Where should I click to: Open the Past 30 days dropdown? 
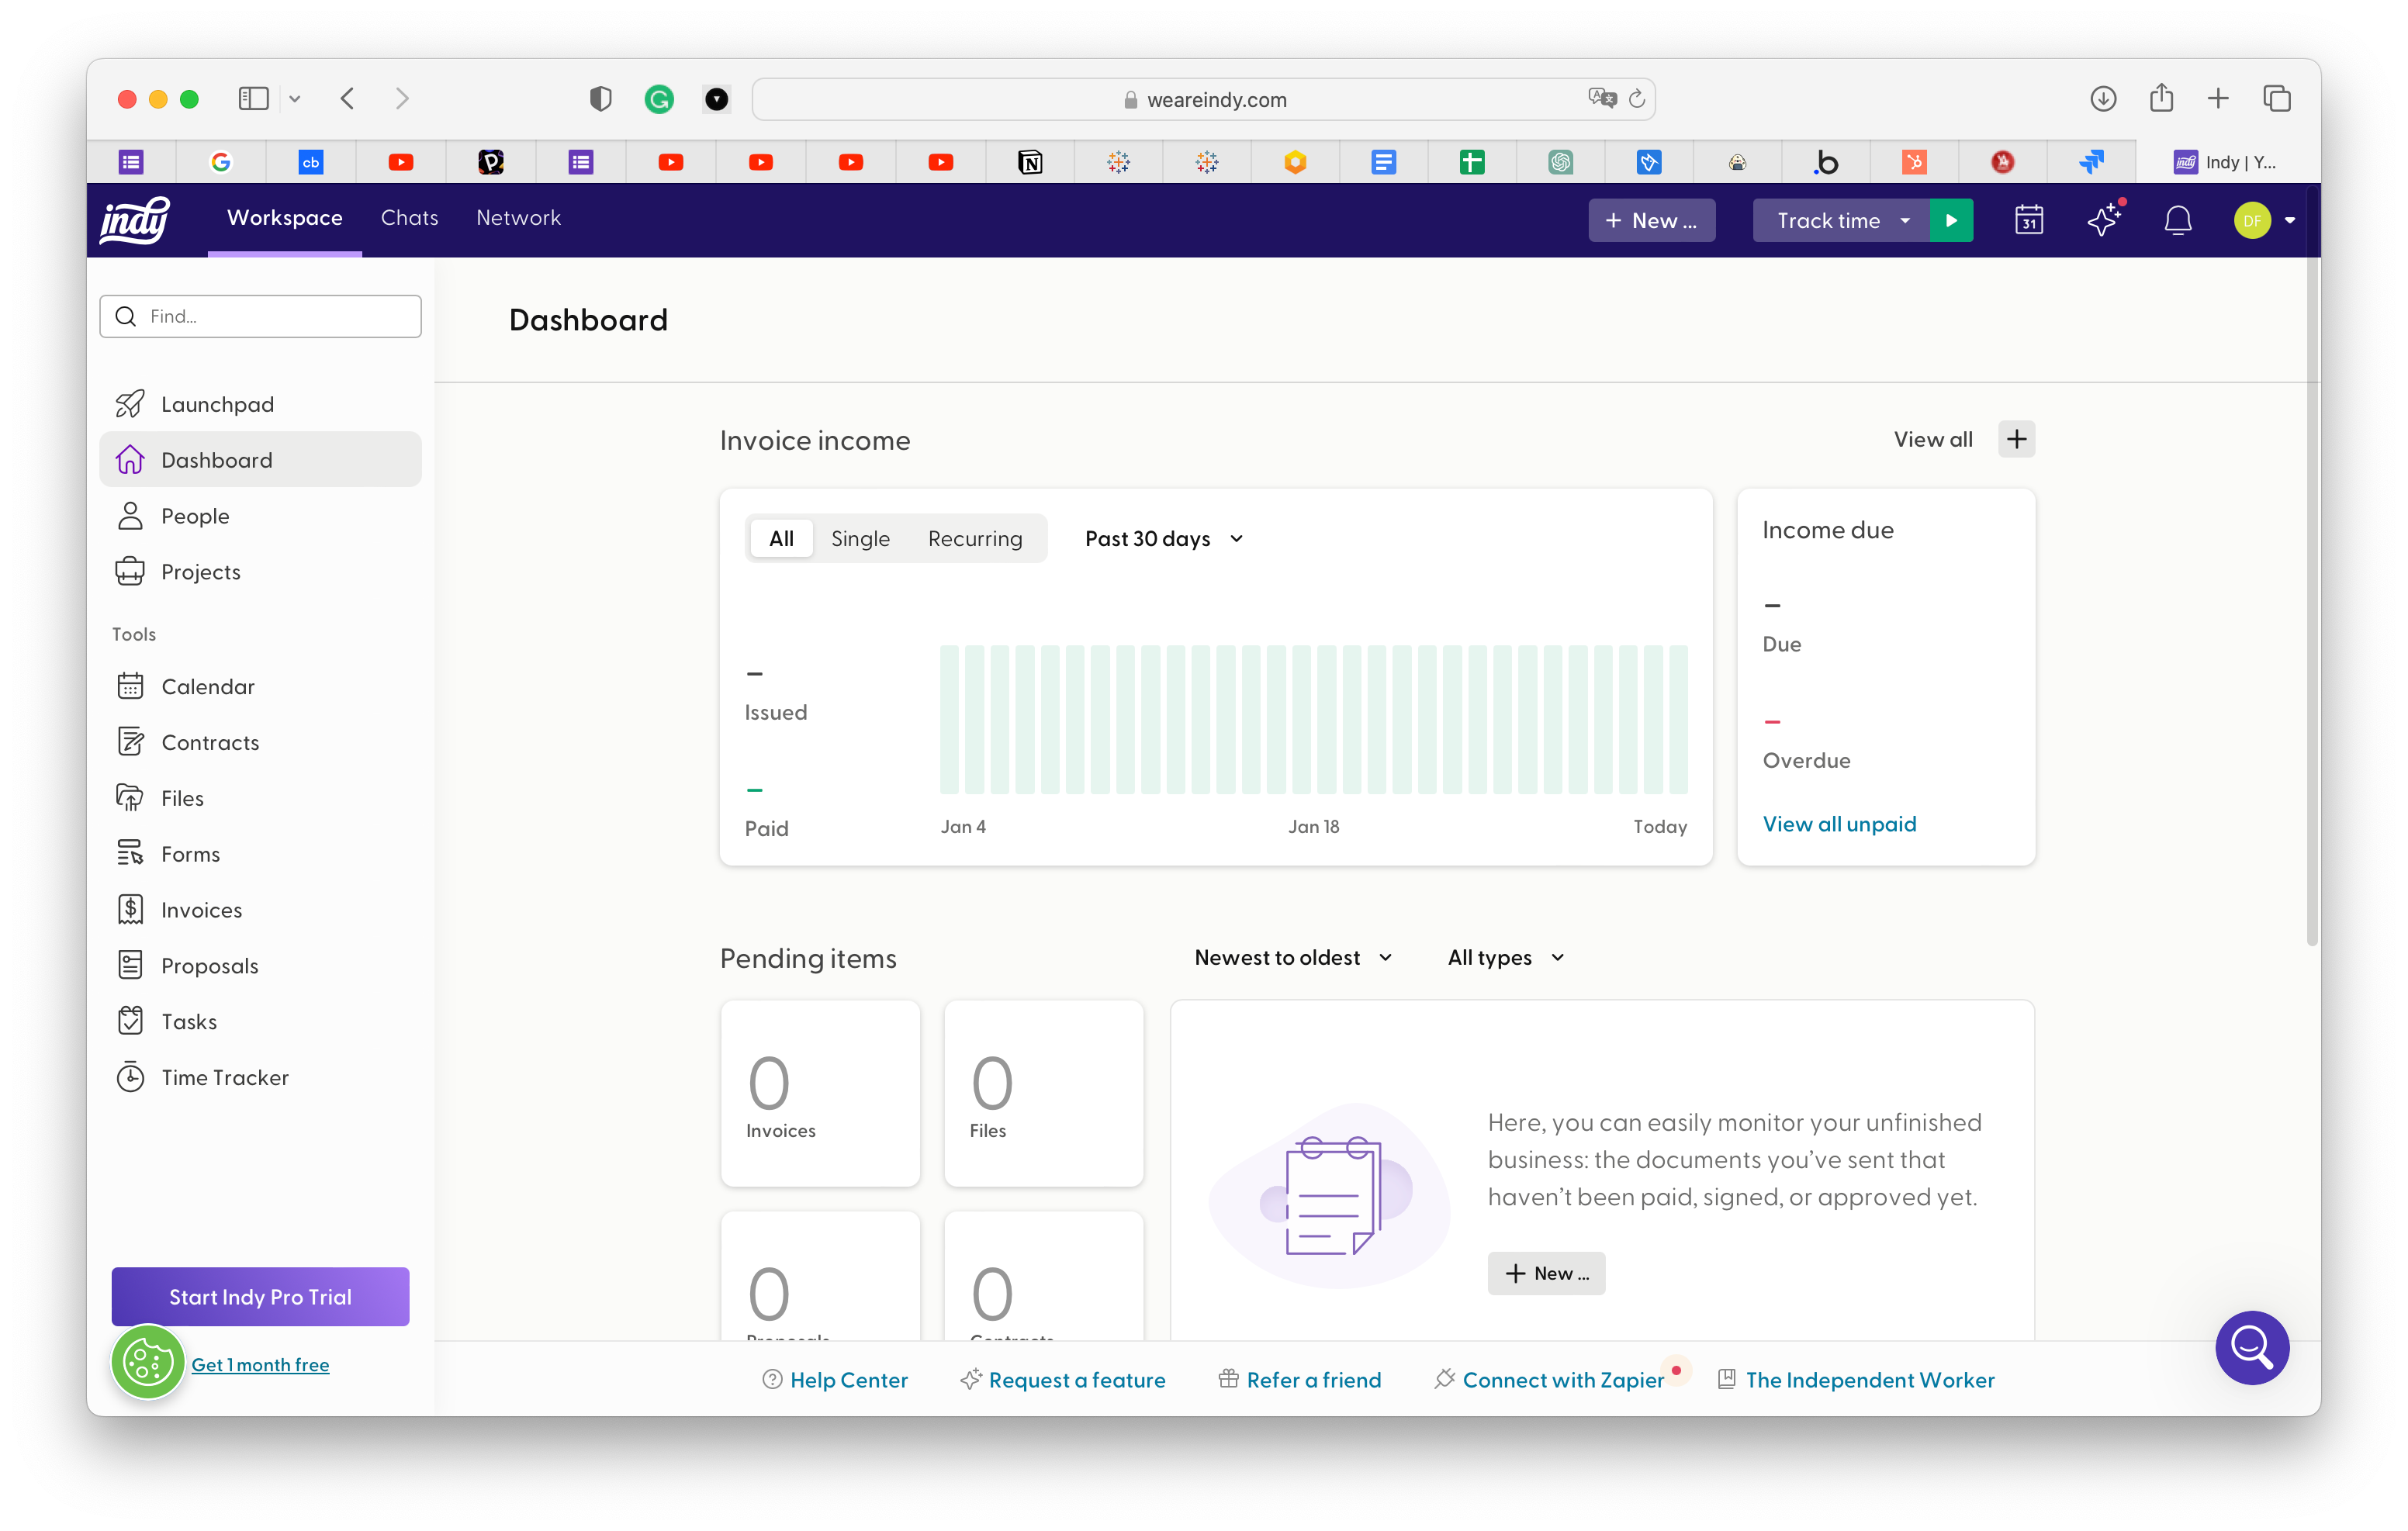[1162, 538]
